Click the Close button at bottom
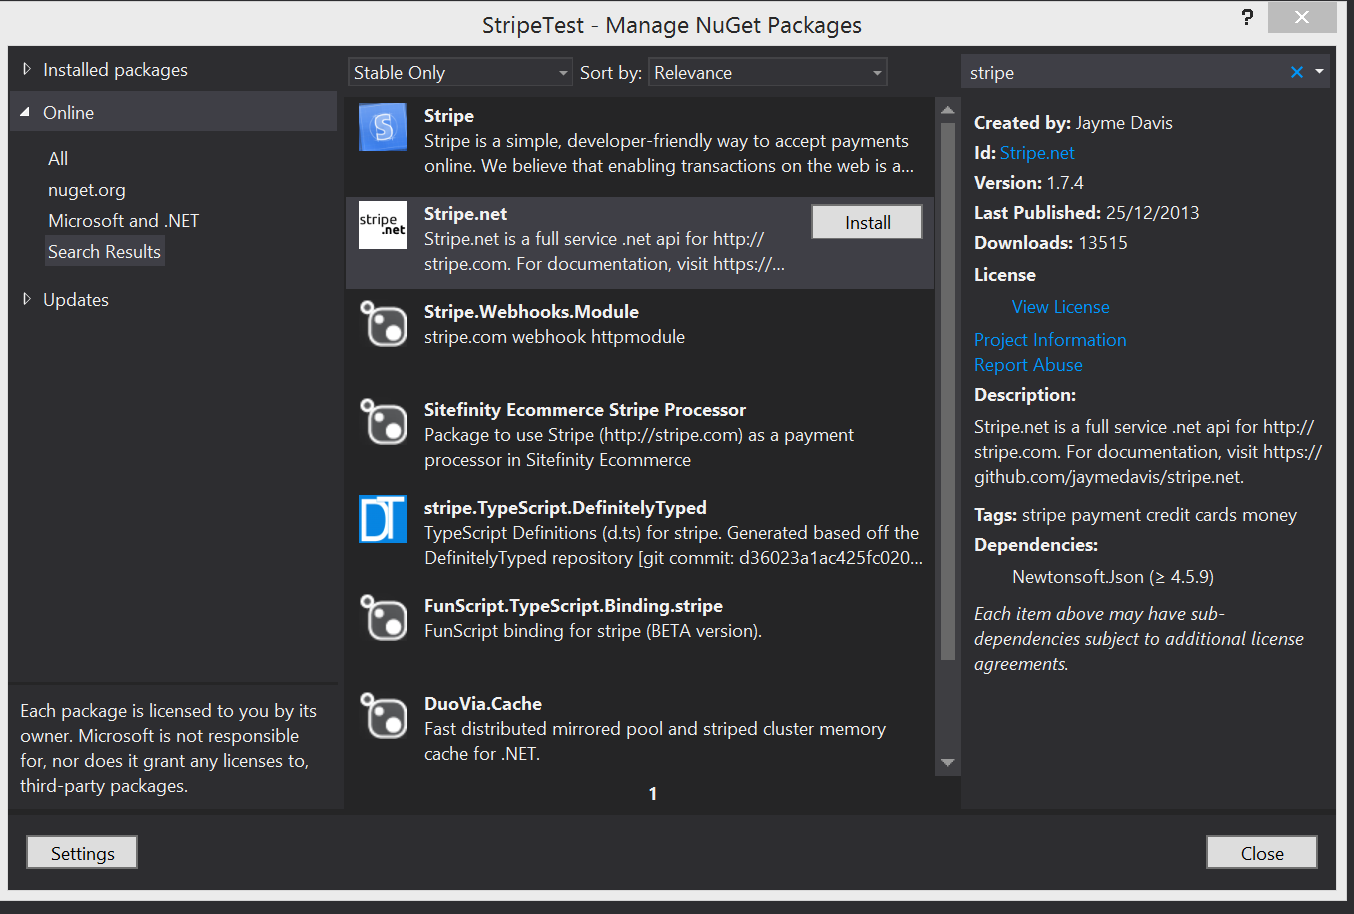 point(1262,853)
